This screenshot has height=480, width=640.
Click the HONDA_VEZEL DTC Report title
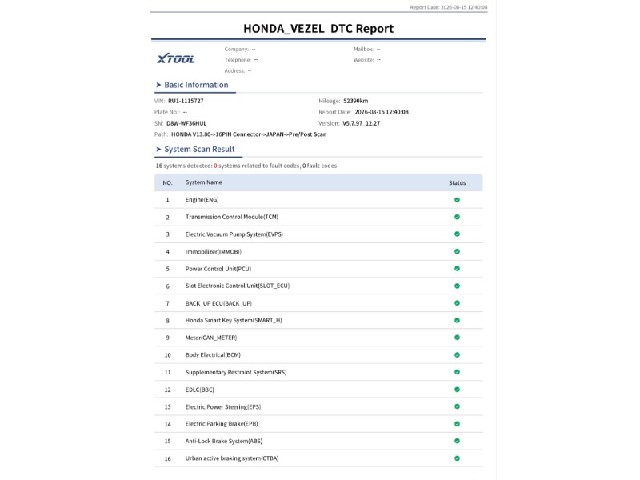tap(318, 29)
